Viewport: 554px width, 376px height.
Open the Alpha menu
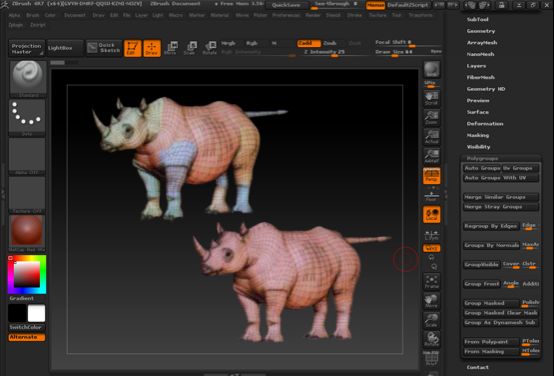point(14,16)
